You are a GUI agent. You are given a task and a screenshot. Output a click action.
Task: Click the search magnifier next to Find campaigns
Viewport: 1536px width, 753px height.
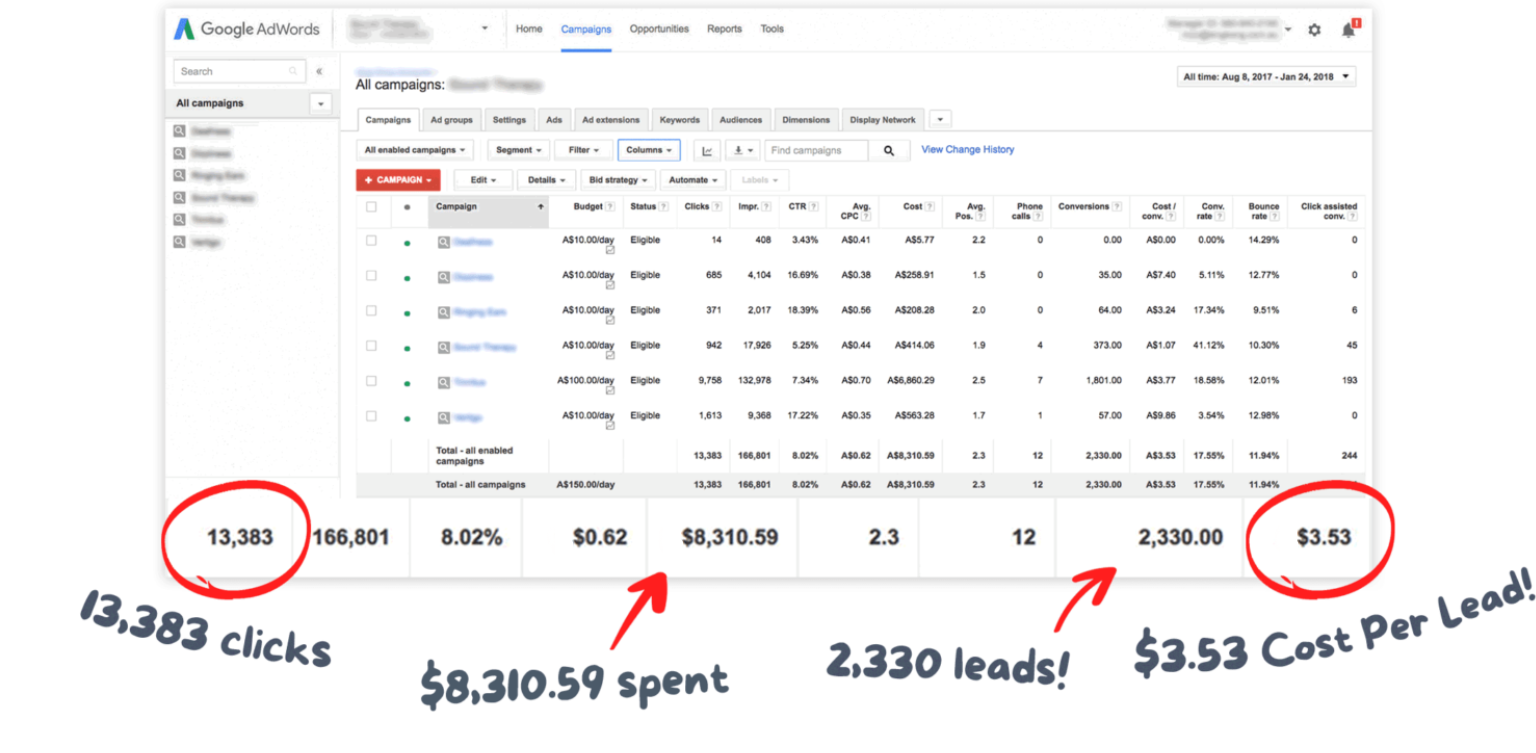pyautogui.click(x=888, y=150)
